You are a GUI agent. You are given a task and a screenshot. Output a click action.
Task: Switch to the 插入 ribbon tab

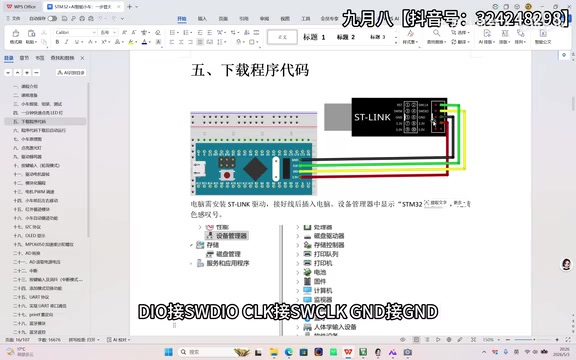pos(202,18)
